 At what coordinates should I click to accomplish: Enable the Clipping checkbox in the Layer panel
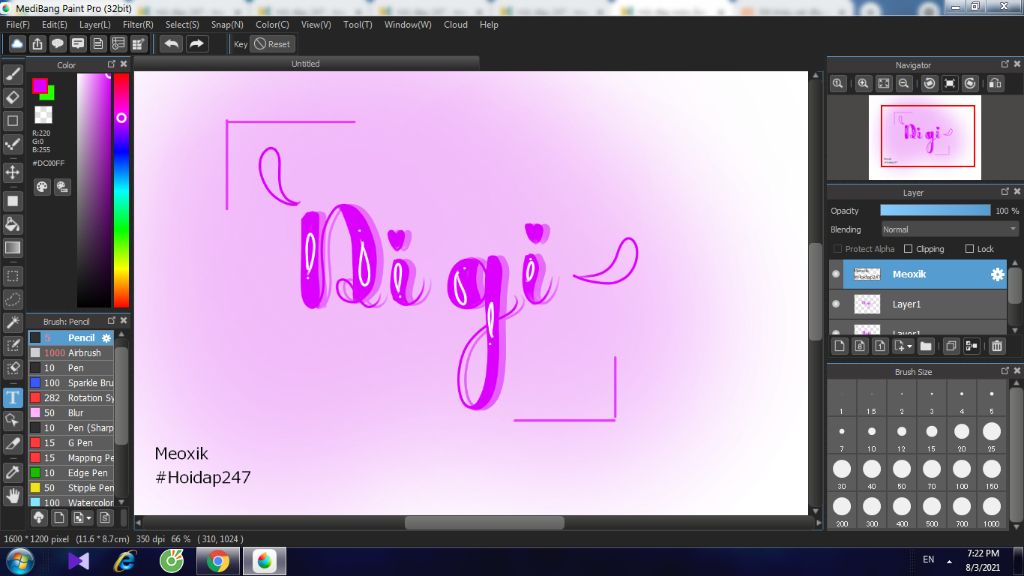click(x=908, y=249)
